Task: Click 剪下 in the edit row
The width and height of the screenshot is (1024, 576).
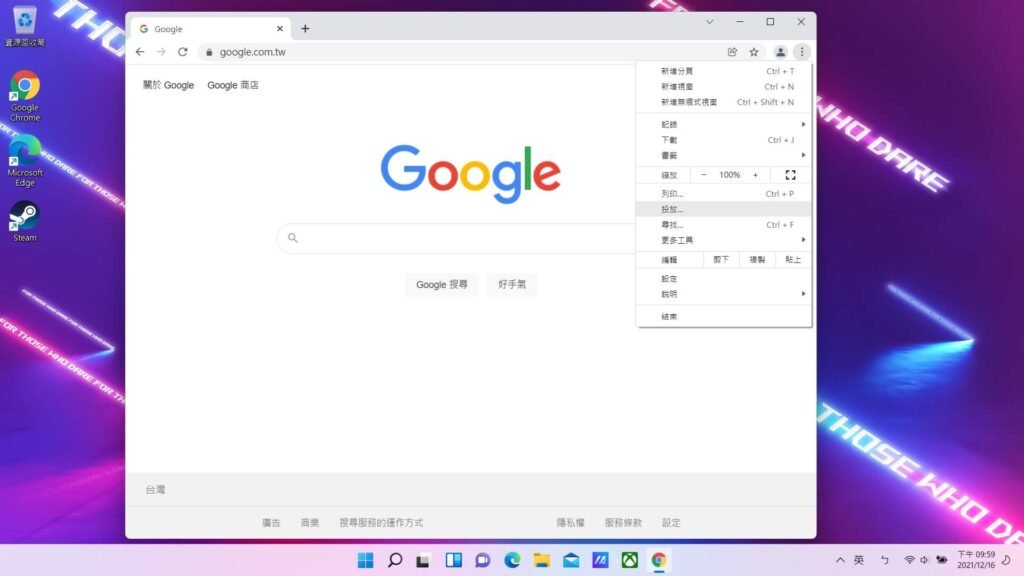Action: [721, 260]
